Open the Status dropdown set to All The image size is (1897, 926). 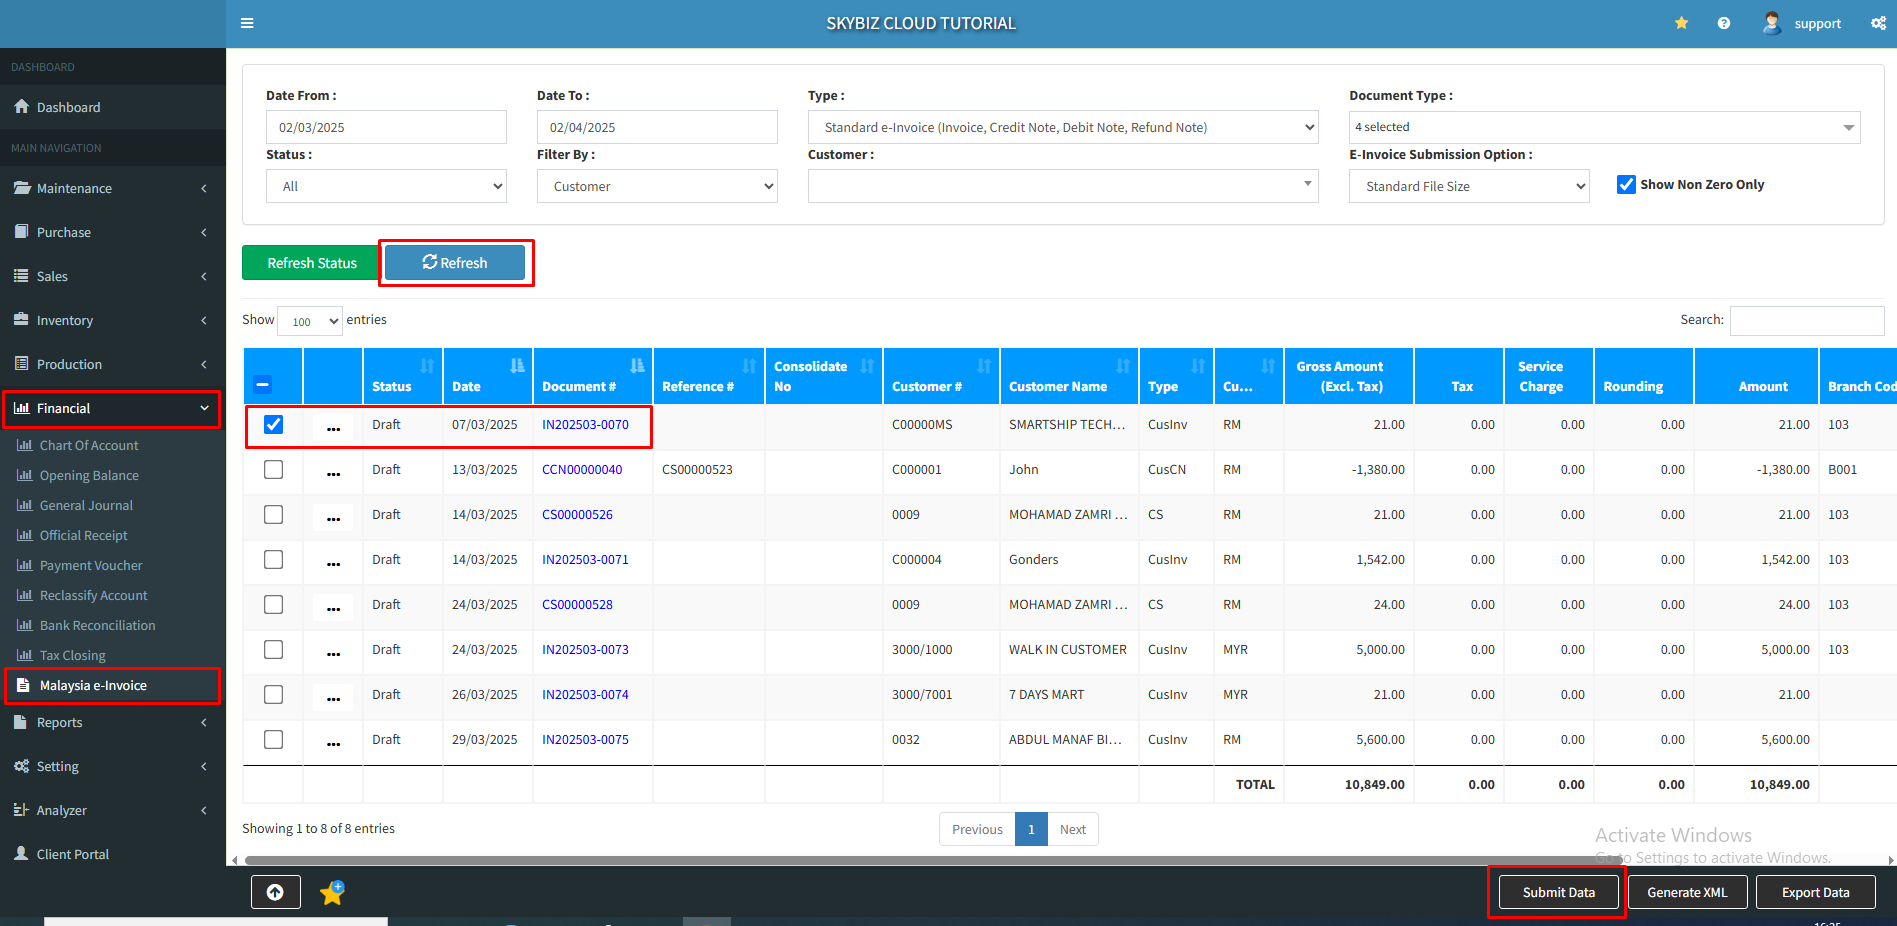(386, 186)
